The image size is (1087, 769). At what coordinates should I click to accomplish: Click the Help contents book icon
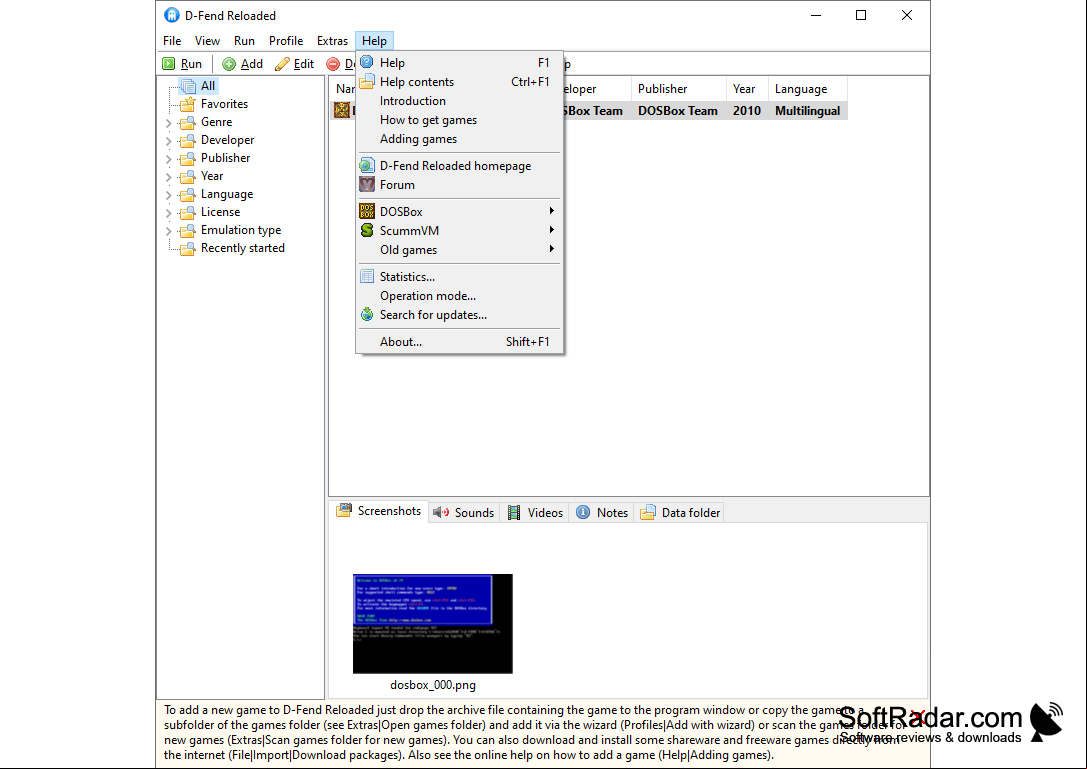[x=367, y=82]
